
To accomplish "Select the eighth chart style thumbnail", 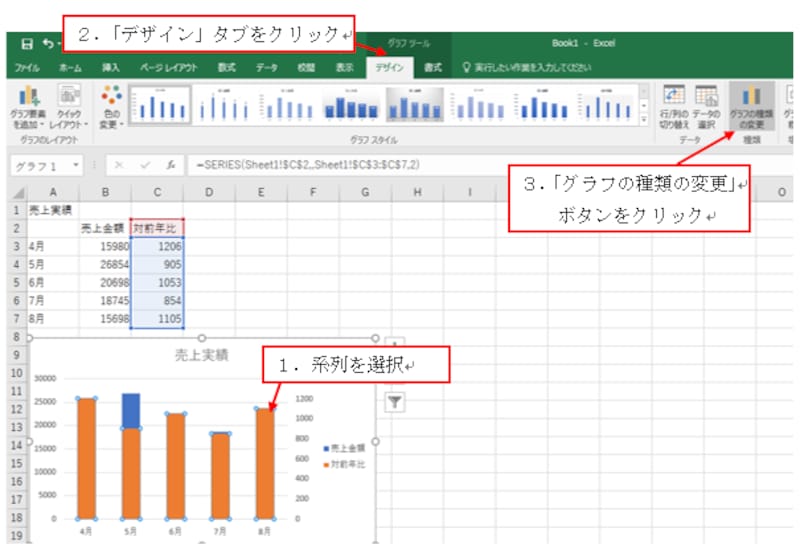I will [x=606, y=105].
